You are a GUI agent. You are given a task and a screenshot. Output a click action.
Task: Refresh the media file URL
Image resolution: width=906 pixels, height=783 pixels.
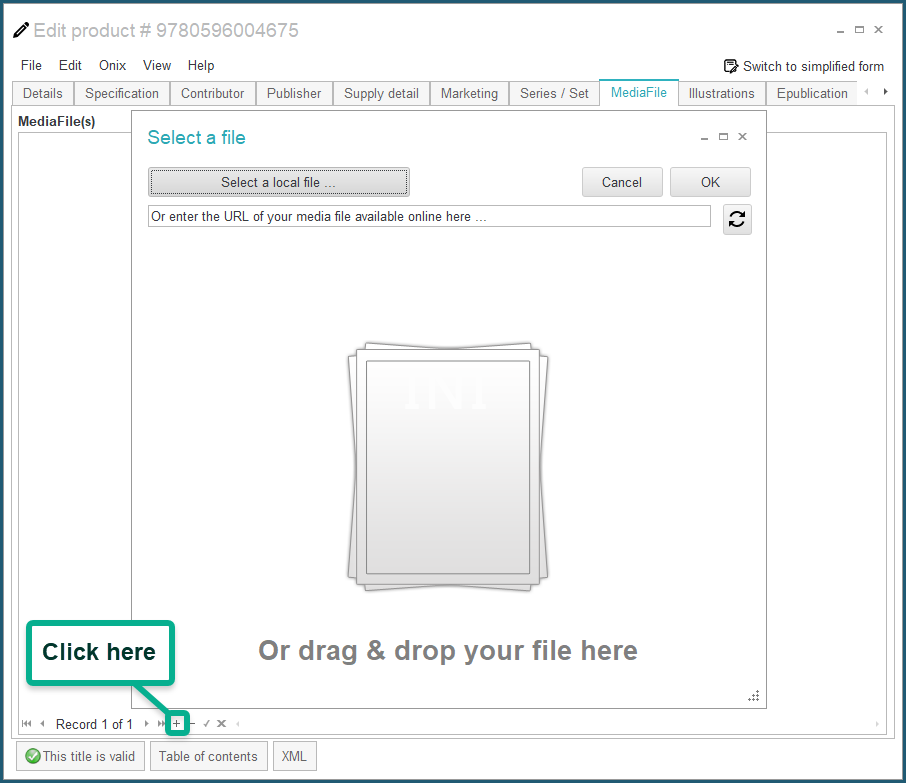(737, 220)
